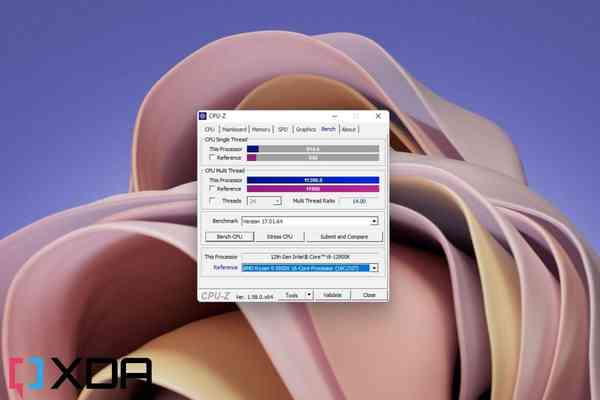This screenshot has height=400, width=600.
Task: Enable the Single Thread Reference checkbox
Action: tap(211, 157)
